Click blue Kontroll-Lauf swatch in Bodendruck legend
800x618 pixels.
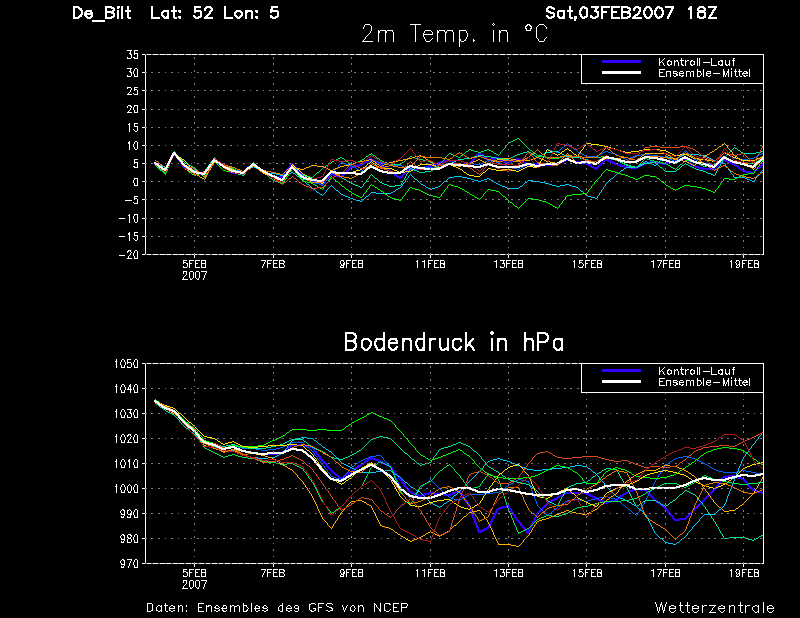coord(621,371)
